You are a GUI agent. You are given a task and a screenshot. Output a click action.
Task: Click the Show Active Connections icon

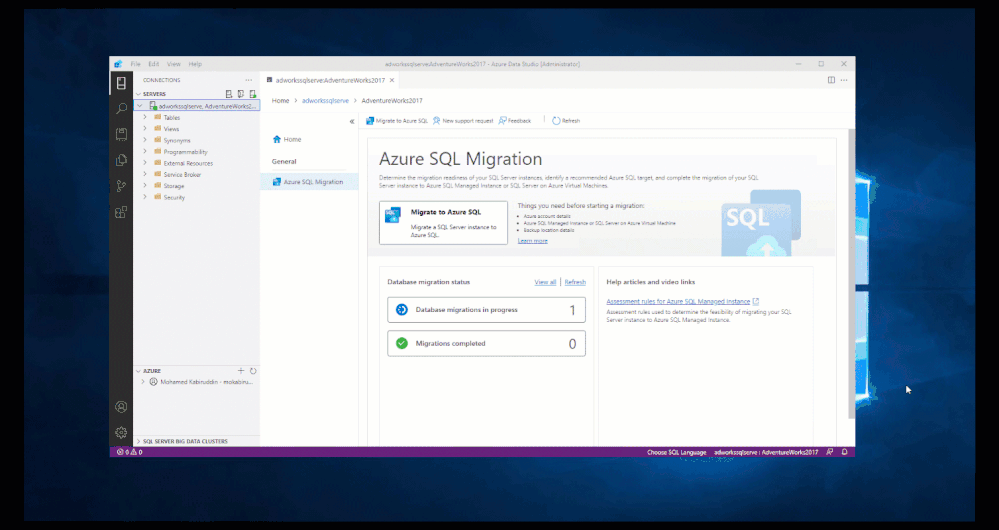pos(253,94)
